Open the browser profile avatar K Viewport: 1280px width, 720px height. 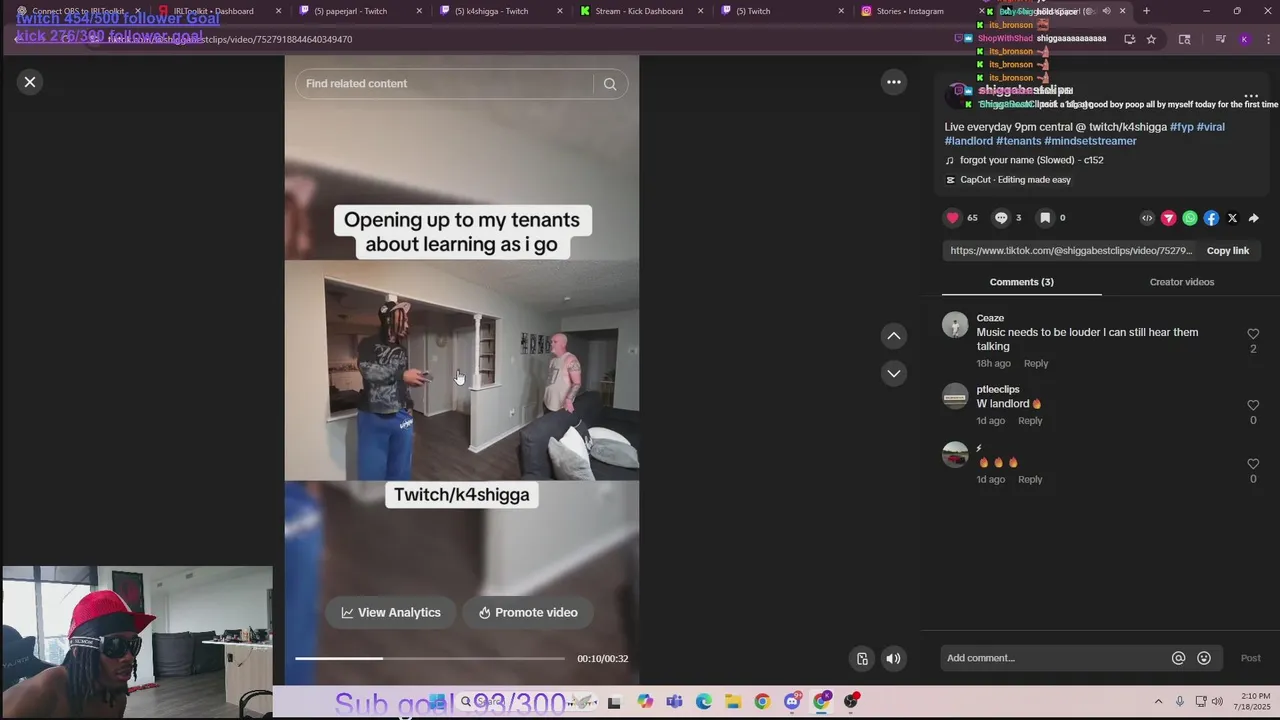point(1243,39)
